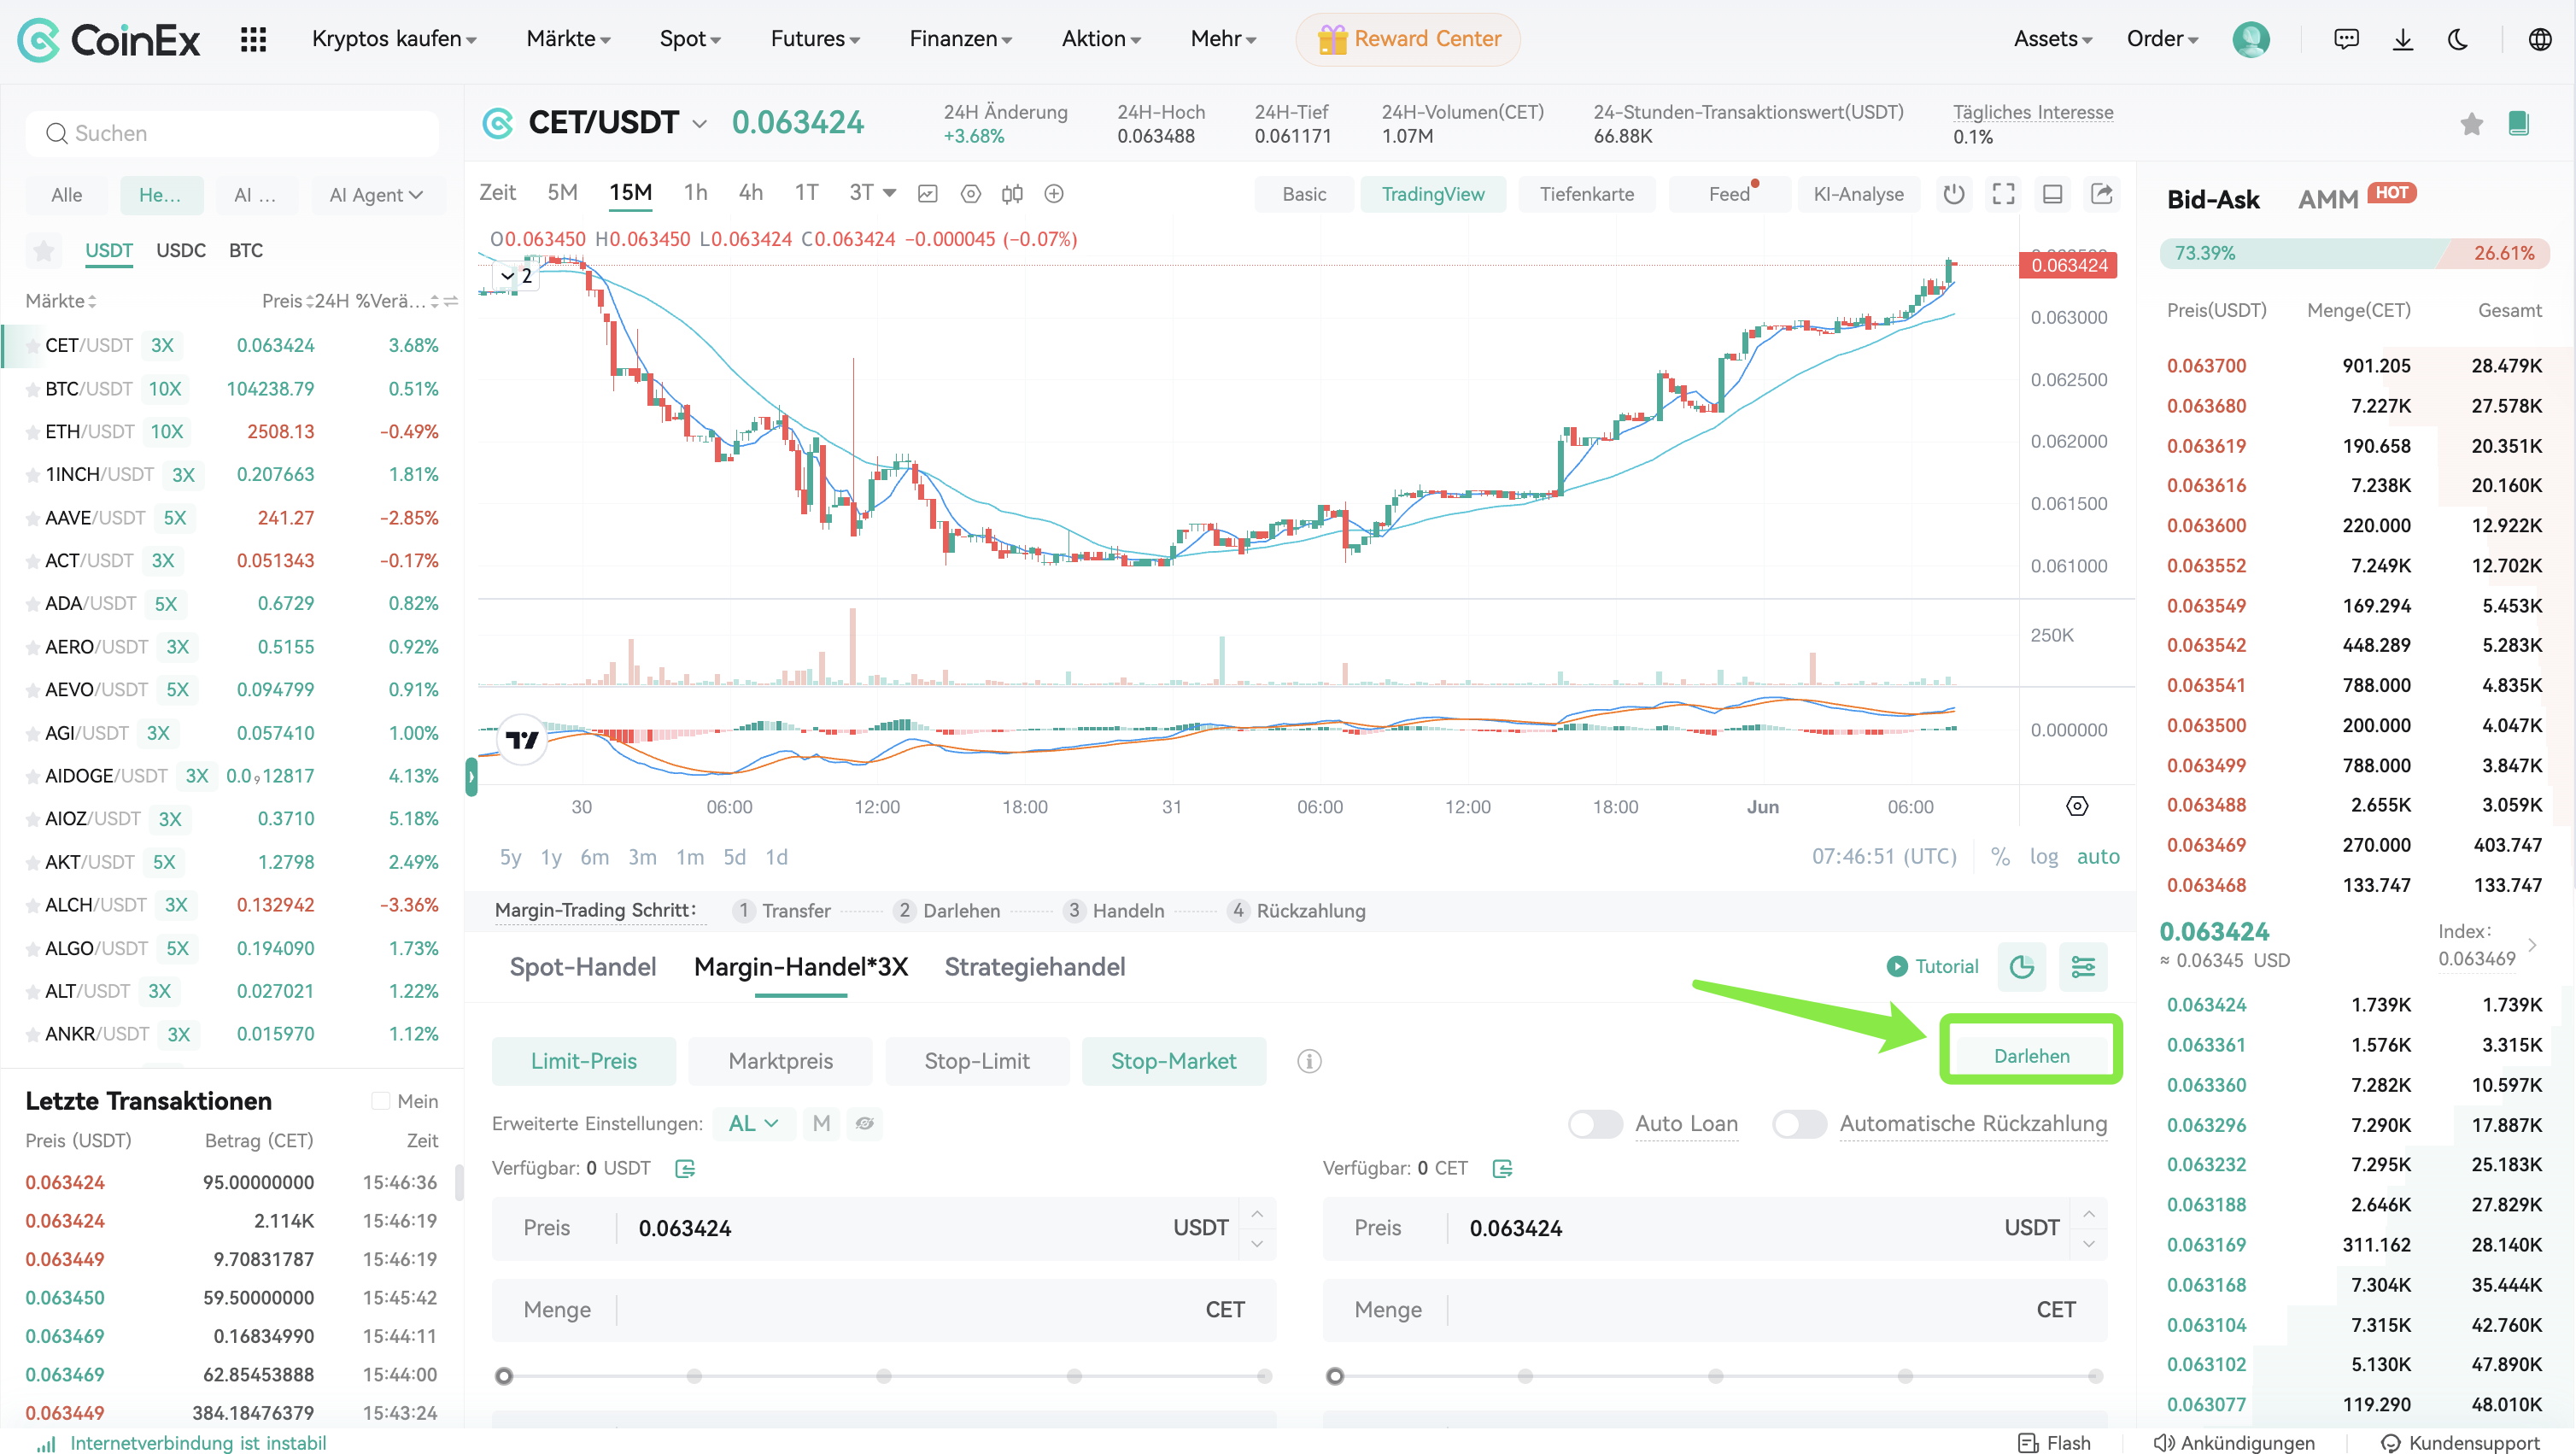The width and height of the screenshot is (2576, 1454).
Task: Toggle log scale on chart
Action: (2044, 856)
